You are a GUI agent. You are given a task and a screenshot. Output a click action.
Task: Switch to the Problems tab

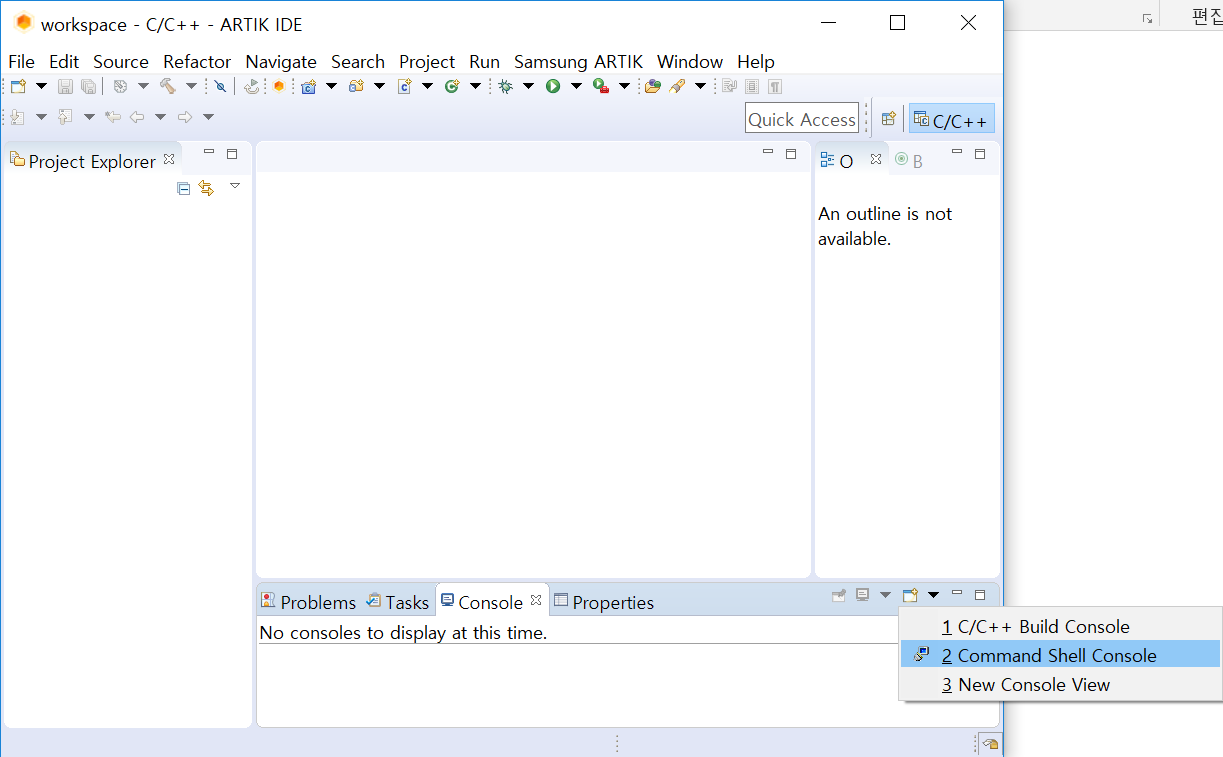pyautogui.click(x=308, y=602)
